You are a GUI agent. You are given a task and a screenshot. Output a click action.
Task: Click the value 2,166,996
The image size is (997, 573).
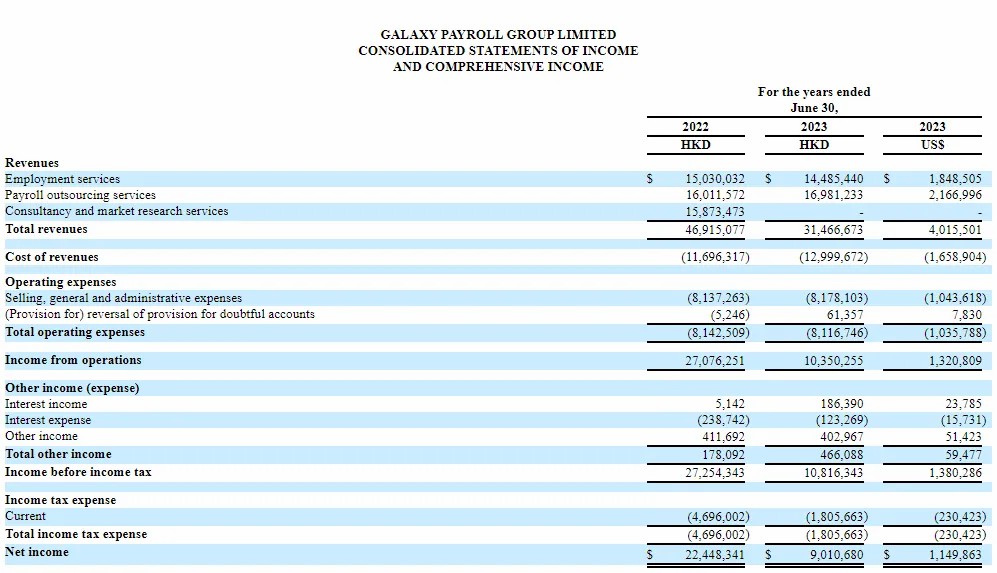pyautogui.click(x=955, y=195)
